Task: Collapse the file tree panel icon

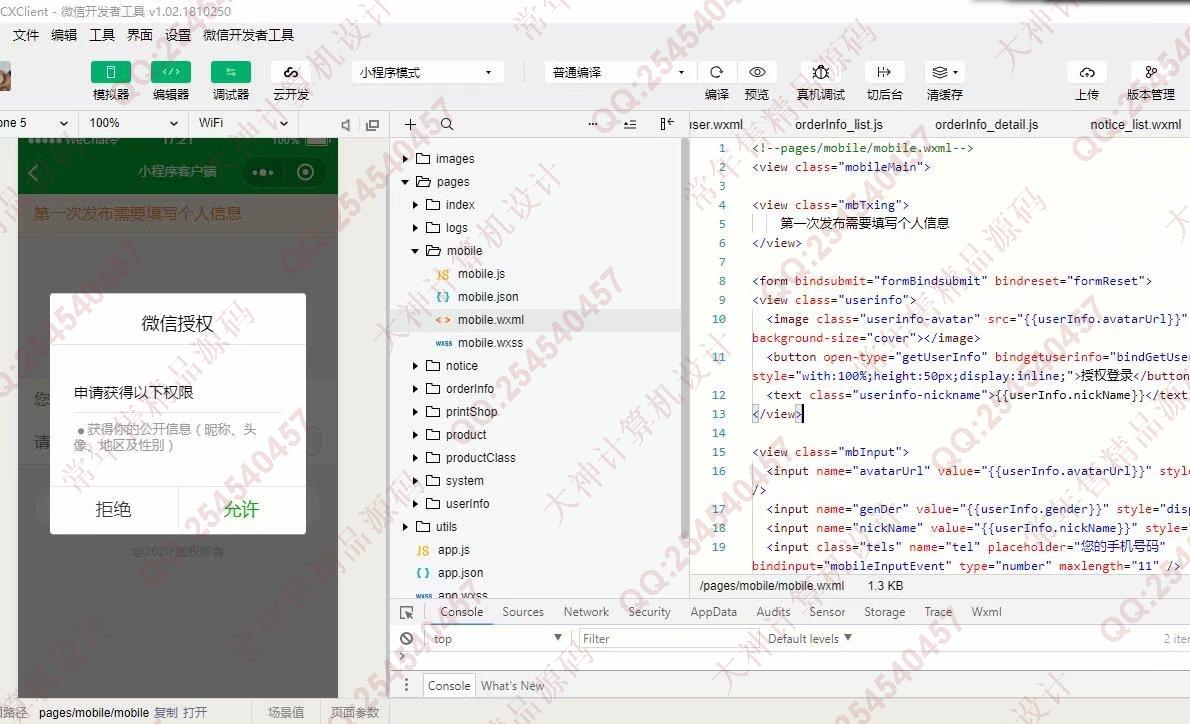Action: (666, 124)
